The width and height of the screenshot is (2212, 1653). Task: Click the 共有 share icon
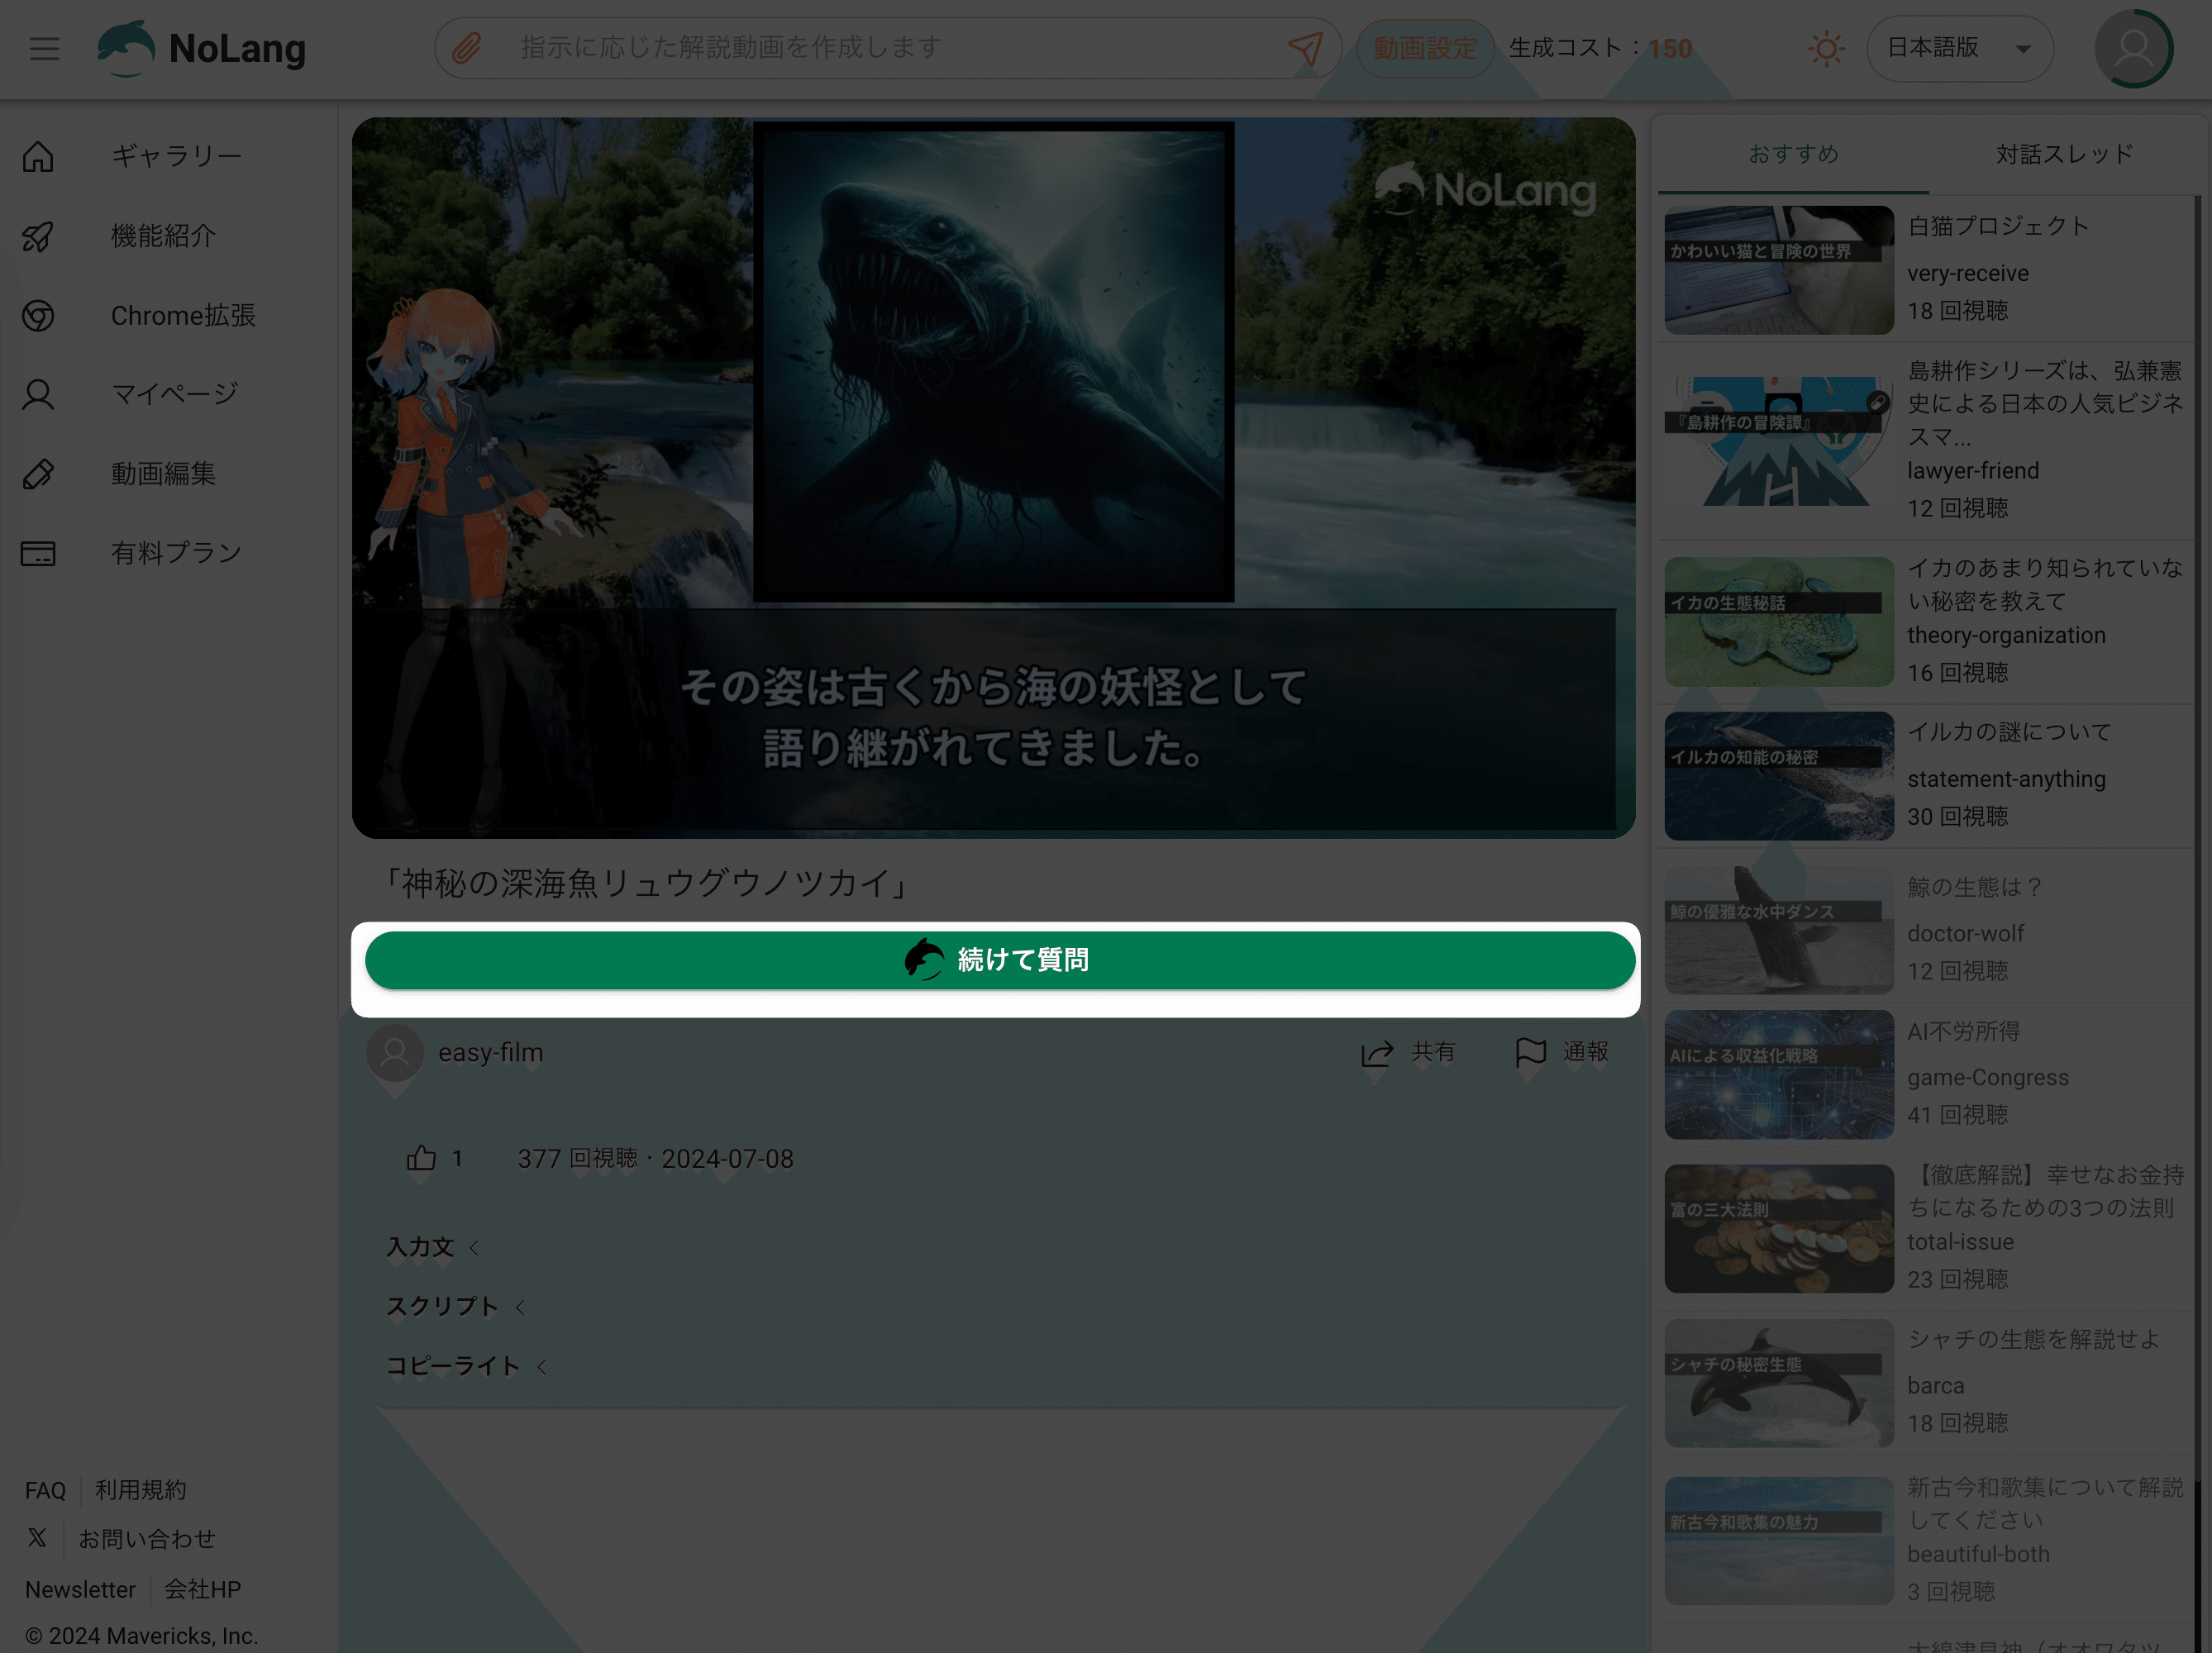(x=1377, y=1053)
